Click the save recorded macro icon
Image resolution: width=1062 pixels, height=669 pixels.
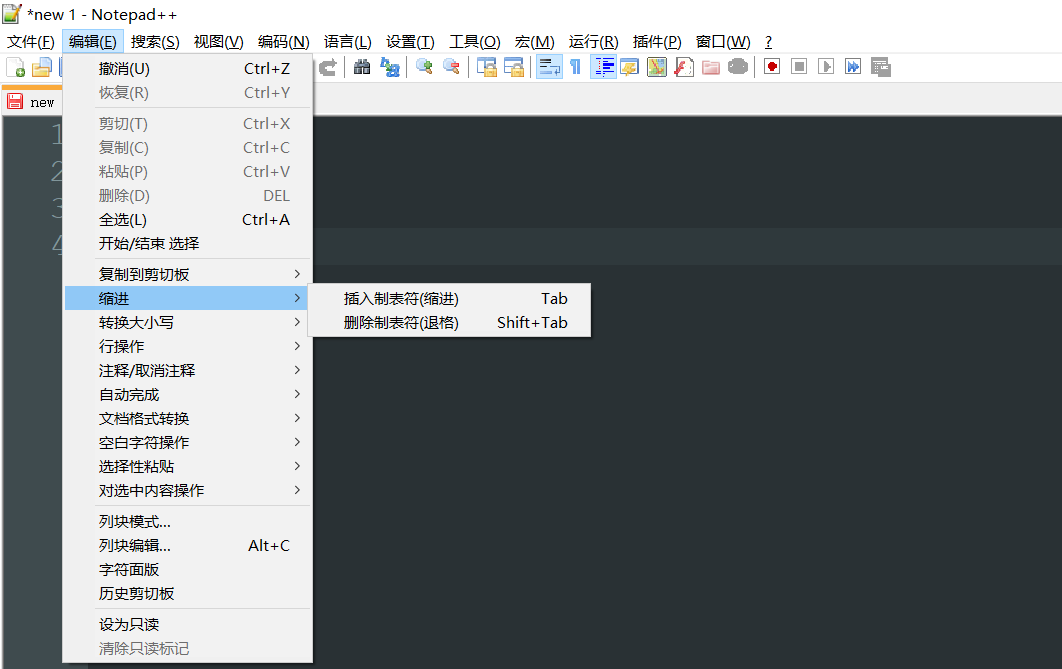pos(880,67)
